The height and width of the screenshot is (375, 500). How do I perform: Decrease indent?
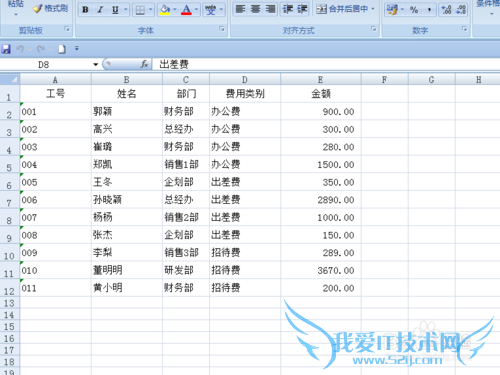pyautogui.click(x=287, y=9)
